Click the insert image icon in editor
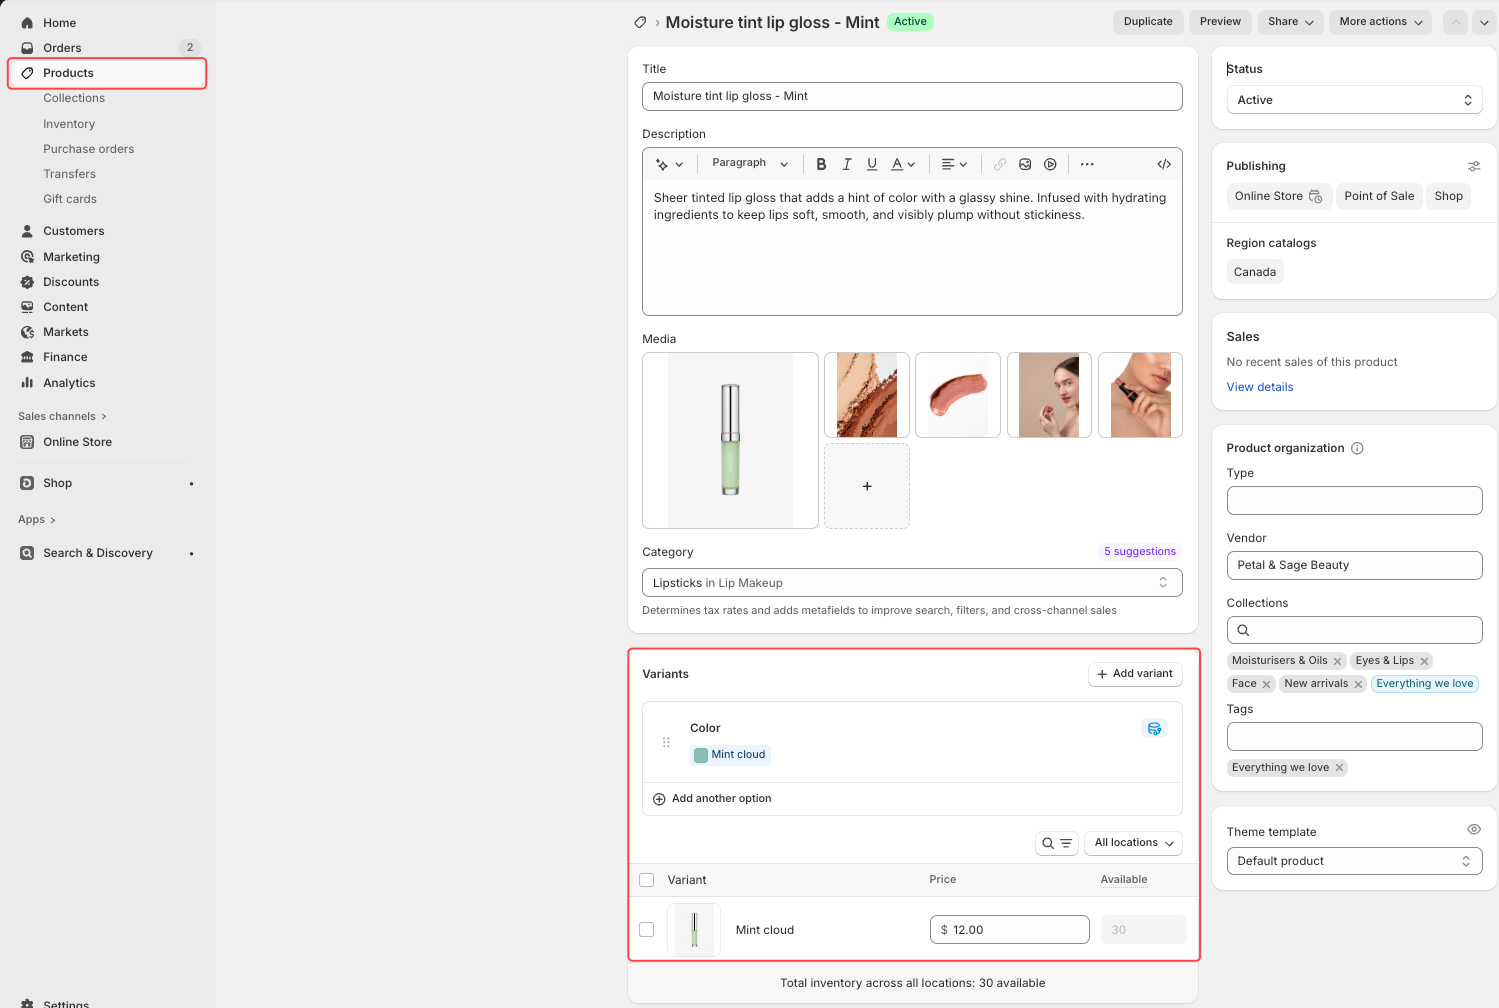1499x1008 pixels. tap(1025, 164)
